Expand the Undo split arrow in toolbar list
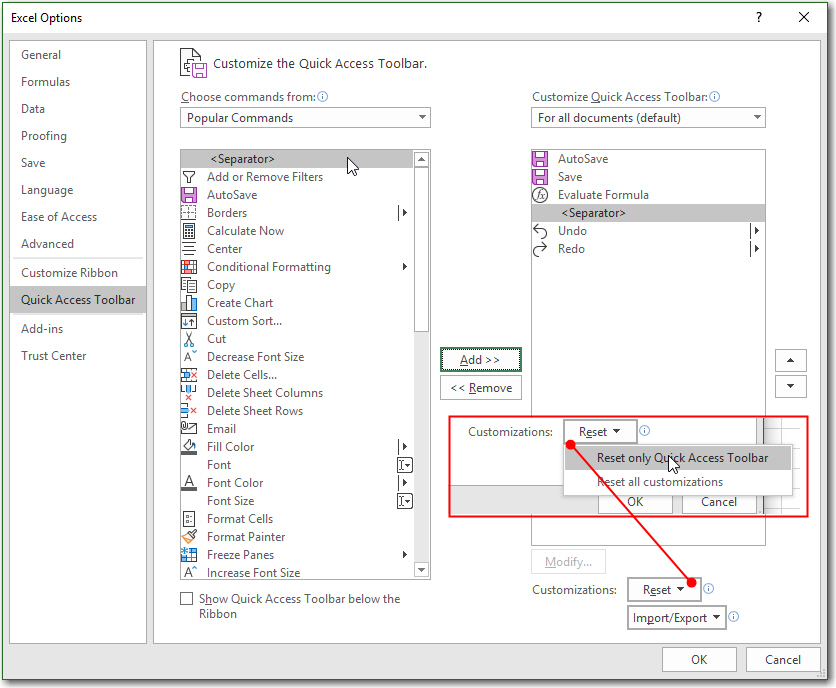 (x=755, y=231)
